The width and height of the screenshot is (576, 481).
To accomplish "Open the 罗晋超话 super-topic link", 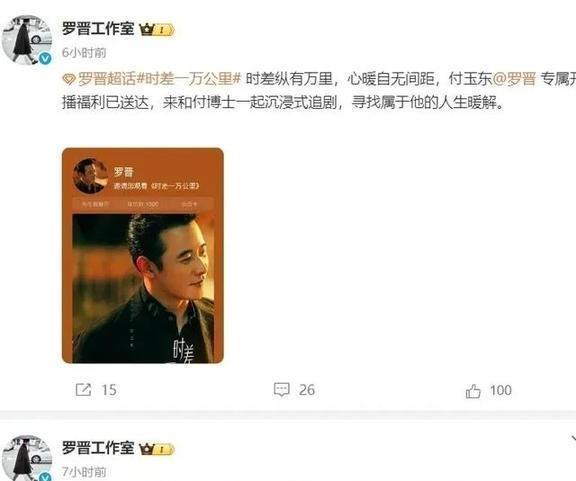I will point(107,79).
